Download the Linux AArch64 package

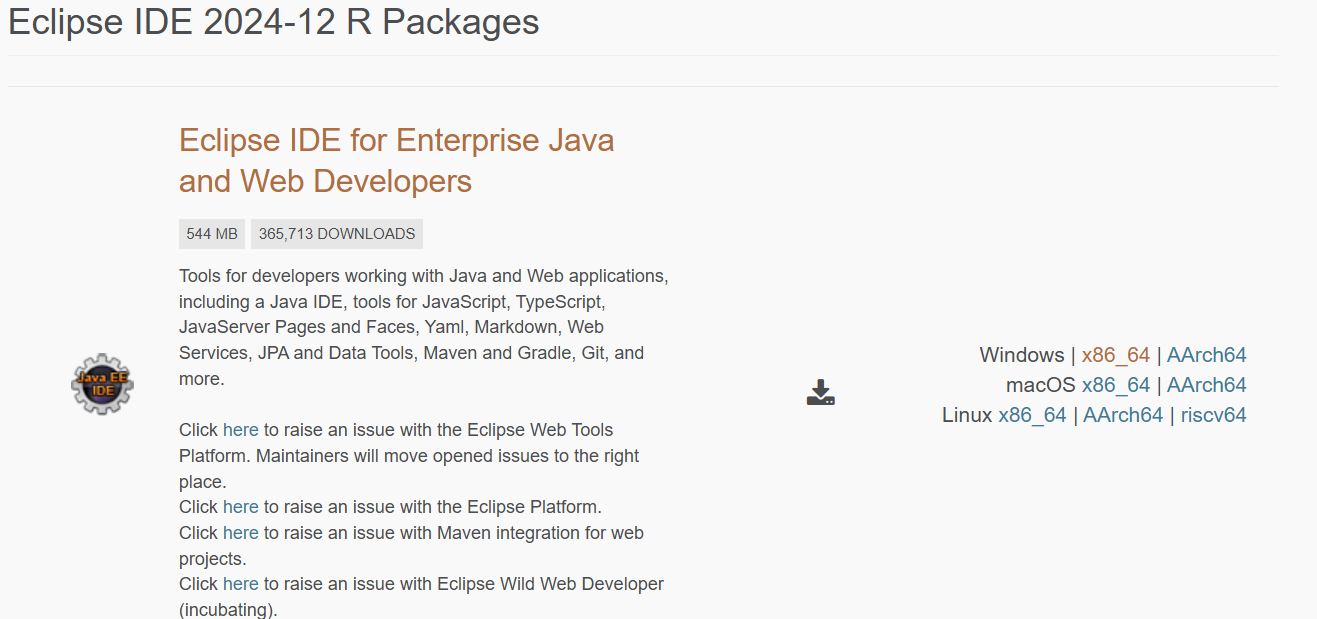(1123, 415)
